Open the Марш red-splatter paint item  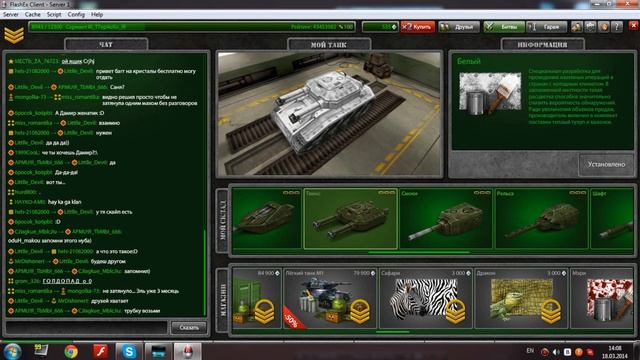tap(602, 298)
